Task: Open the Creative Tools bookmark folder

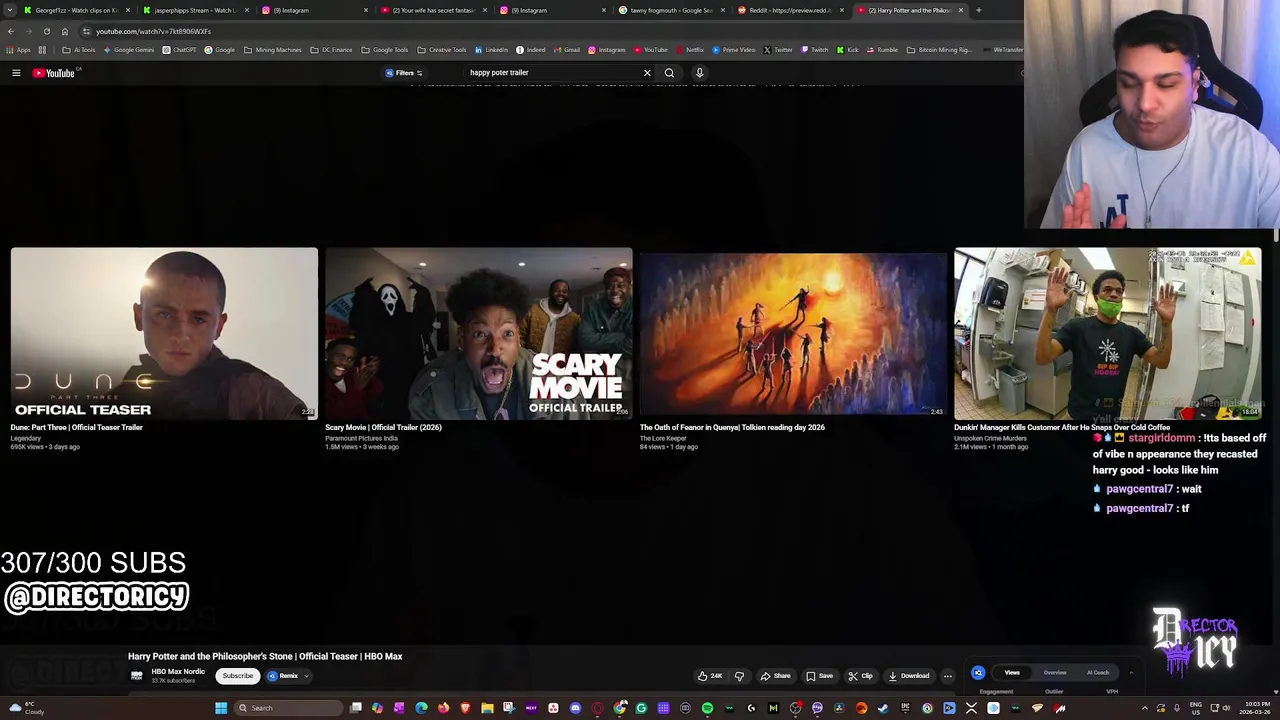Action: coord(442,50)
